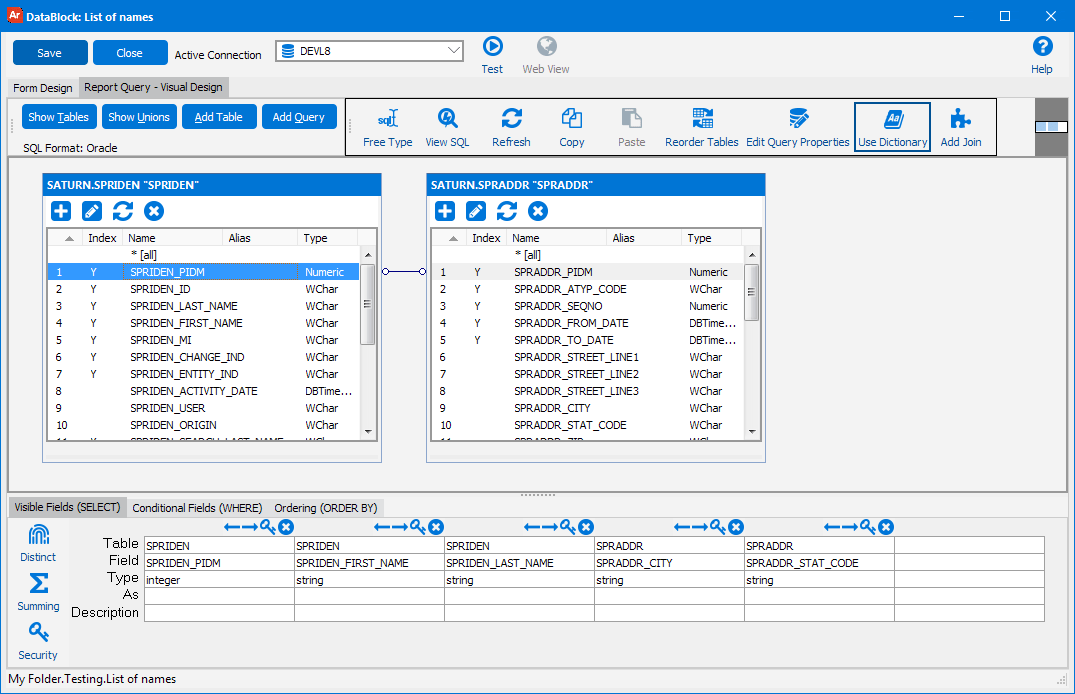
Task: Click the canvas overview thumbnail at top right
Action: coord(1051,127)
